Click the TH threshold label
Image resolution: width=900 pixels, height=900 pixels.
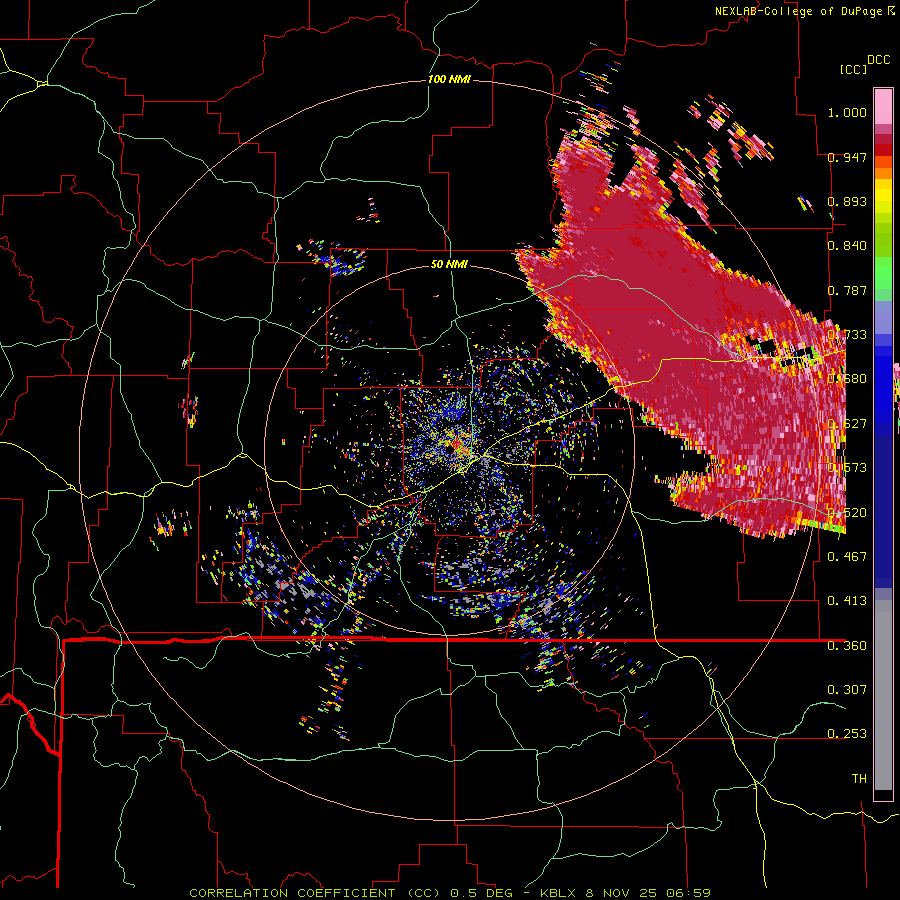point(859,778)
